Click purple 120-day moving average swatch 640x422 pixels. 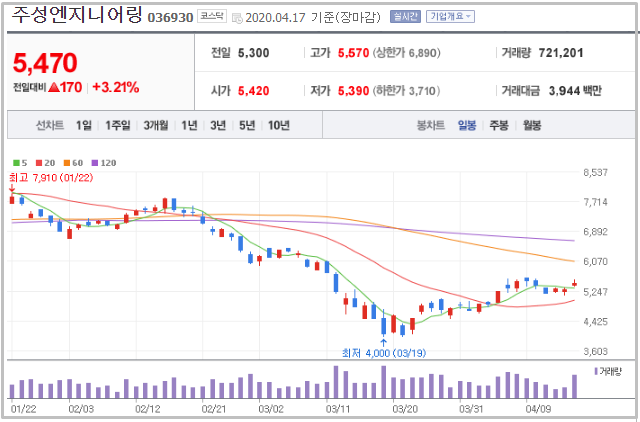click(x=95, y=163)
